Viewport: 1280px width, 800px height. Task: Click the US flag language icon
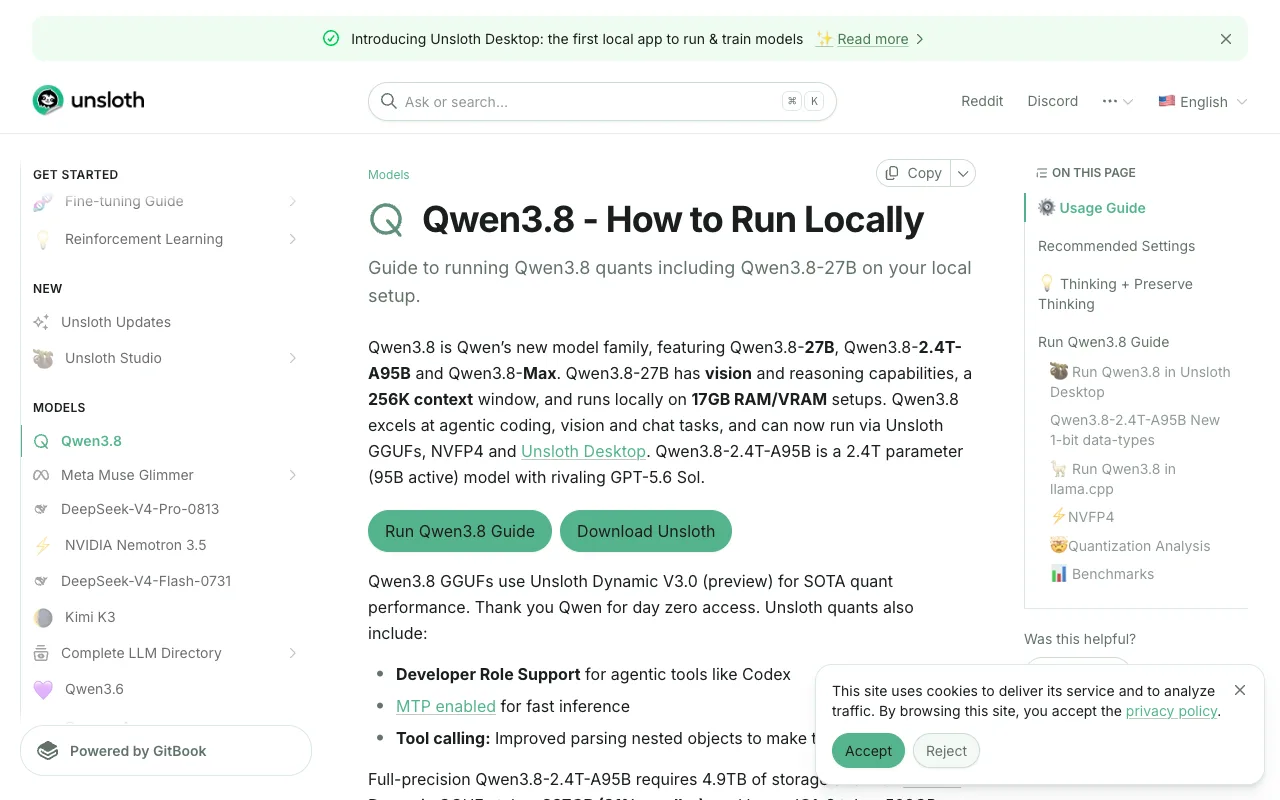tap(1167, 101)
